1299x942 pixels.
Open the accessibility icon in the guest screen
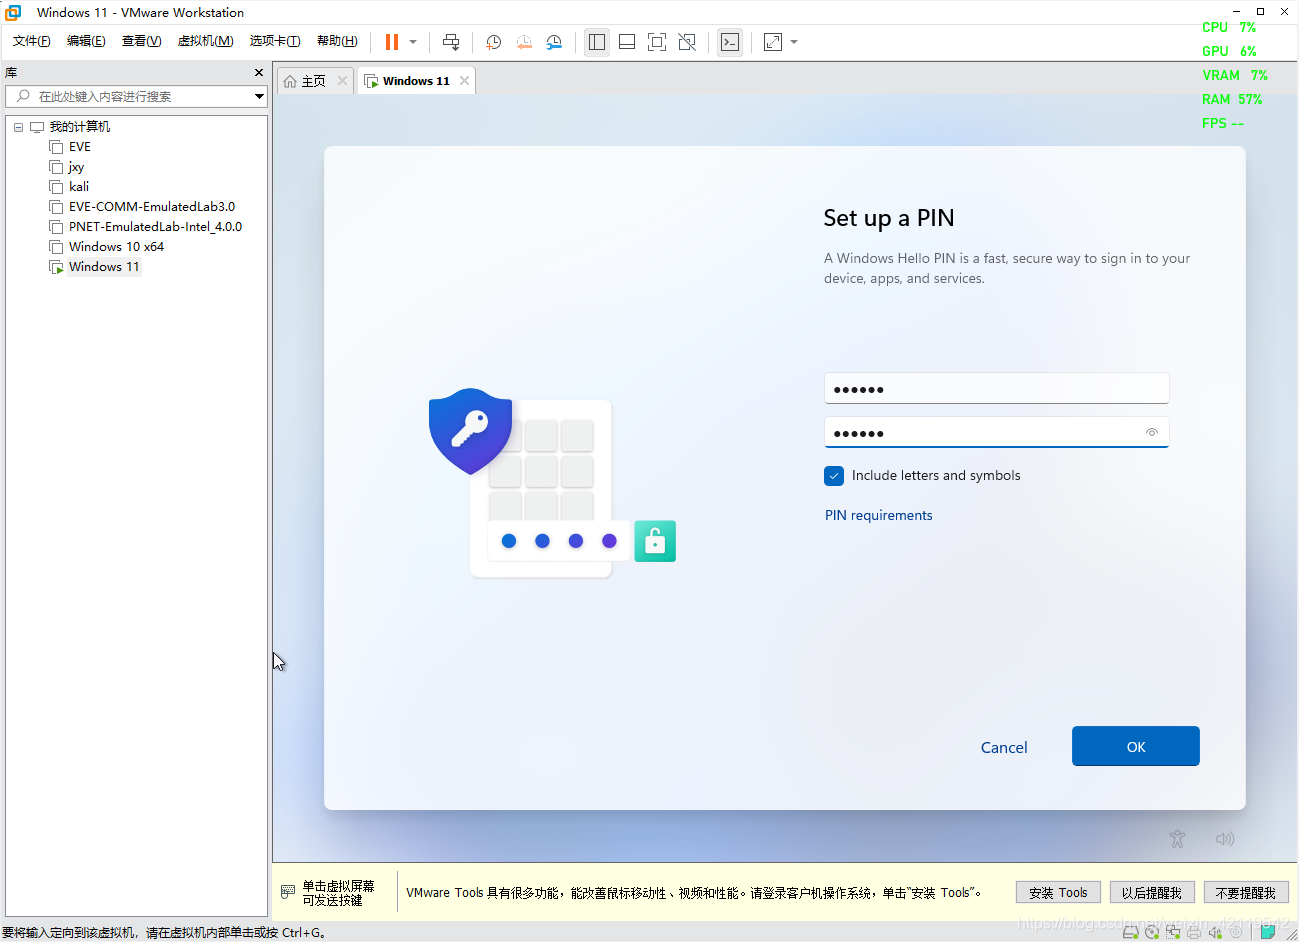point(1178,839)
